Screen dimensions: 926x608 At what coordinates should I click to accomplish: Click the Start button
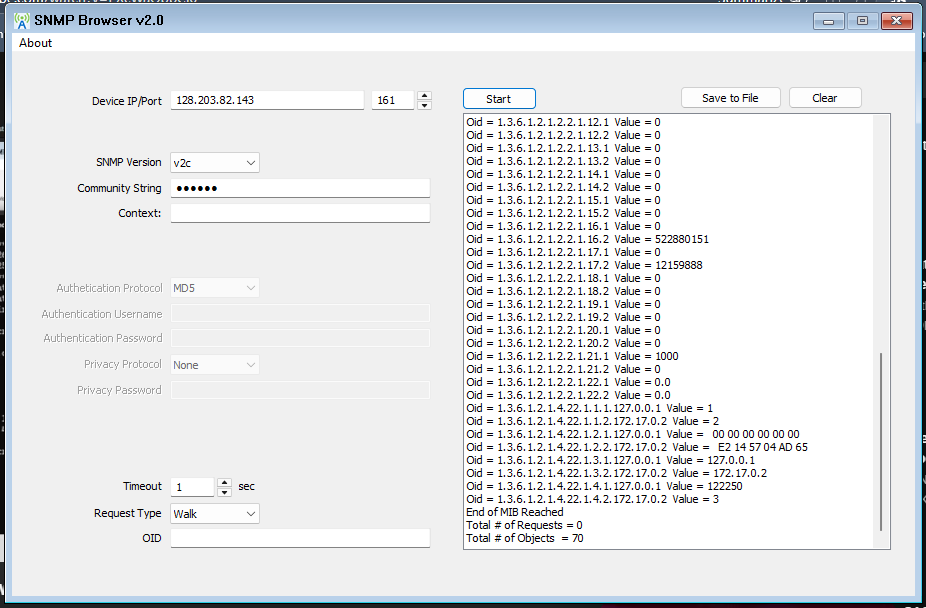498,98
